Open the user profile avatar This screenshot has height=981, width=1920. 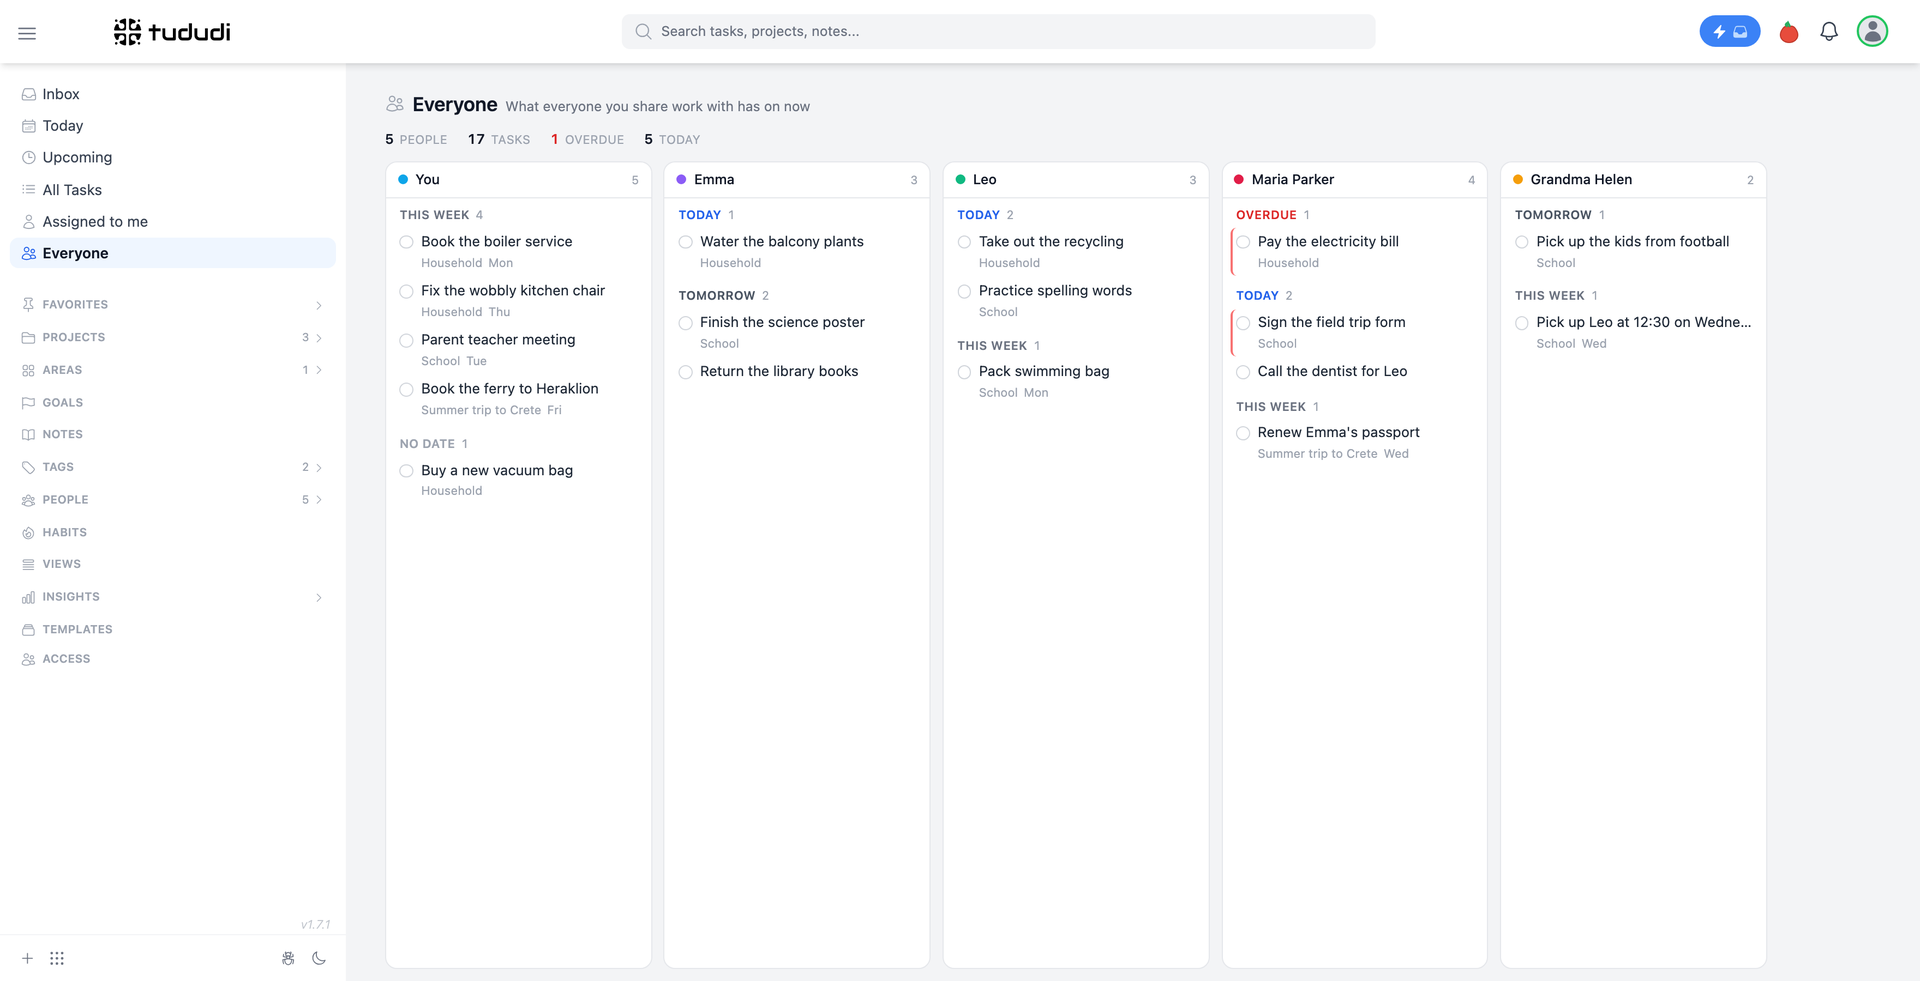[1872, 32]
